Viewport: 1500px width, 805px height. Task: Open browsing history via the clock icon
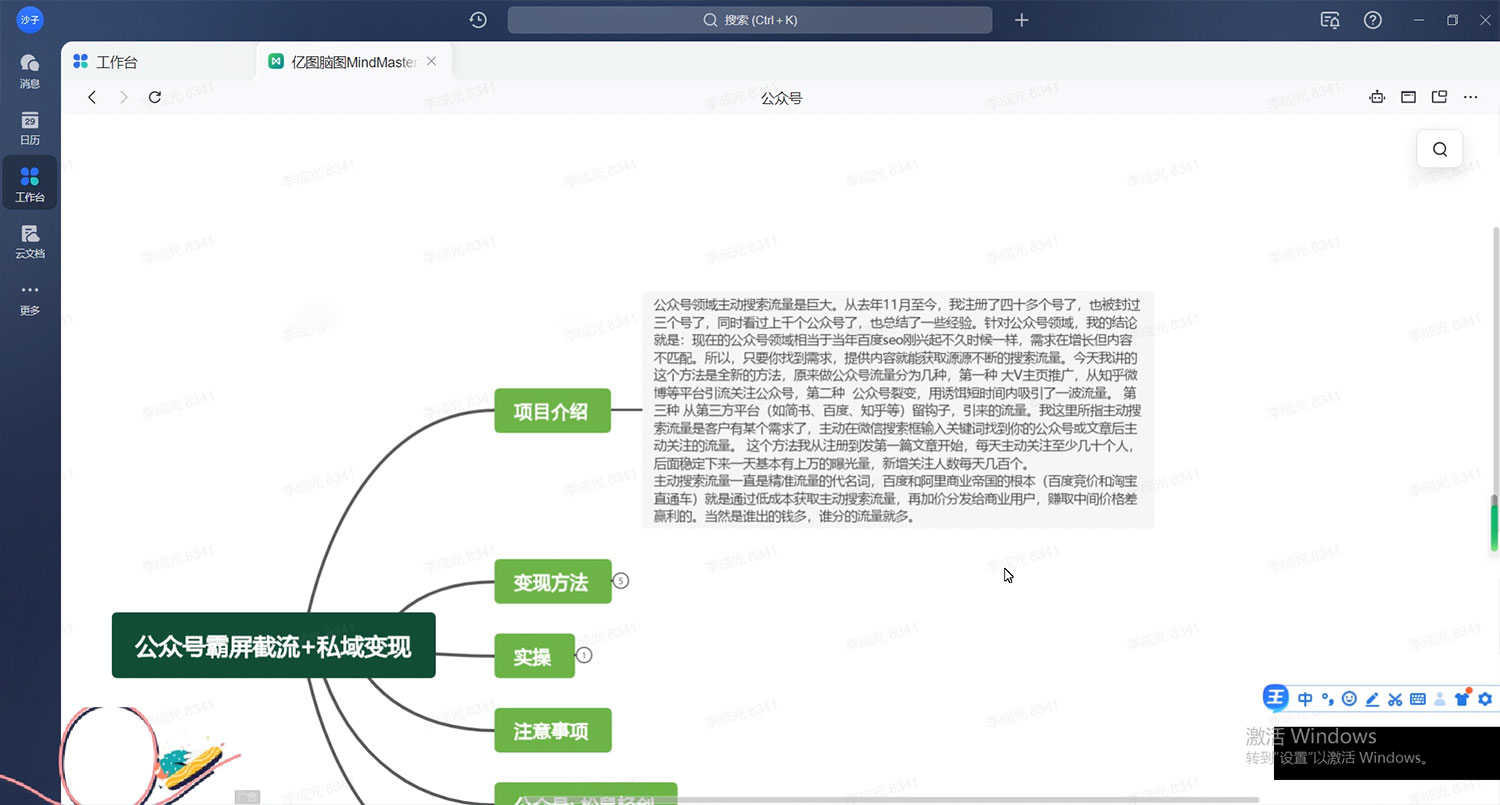(x=478, y=20)
